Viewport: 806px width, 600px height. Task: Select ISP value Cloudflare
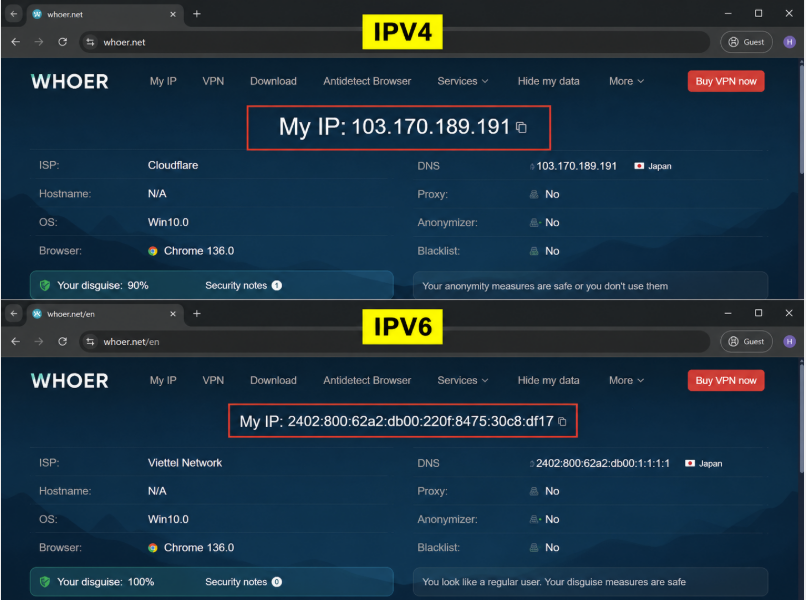click(173, 165)
